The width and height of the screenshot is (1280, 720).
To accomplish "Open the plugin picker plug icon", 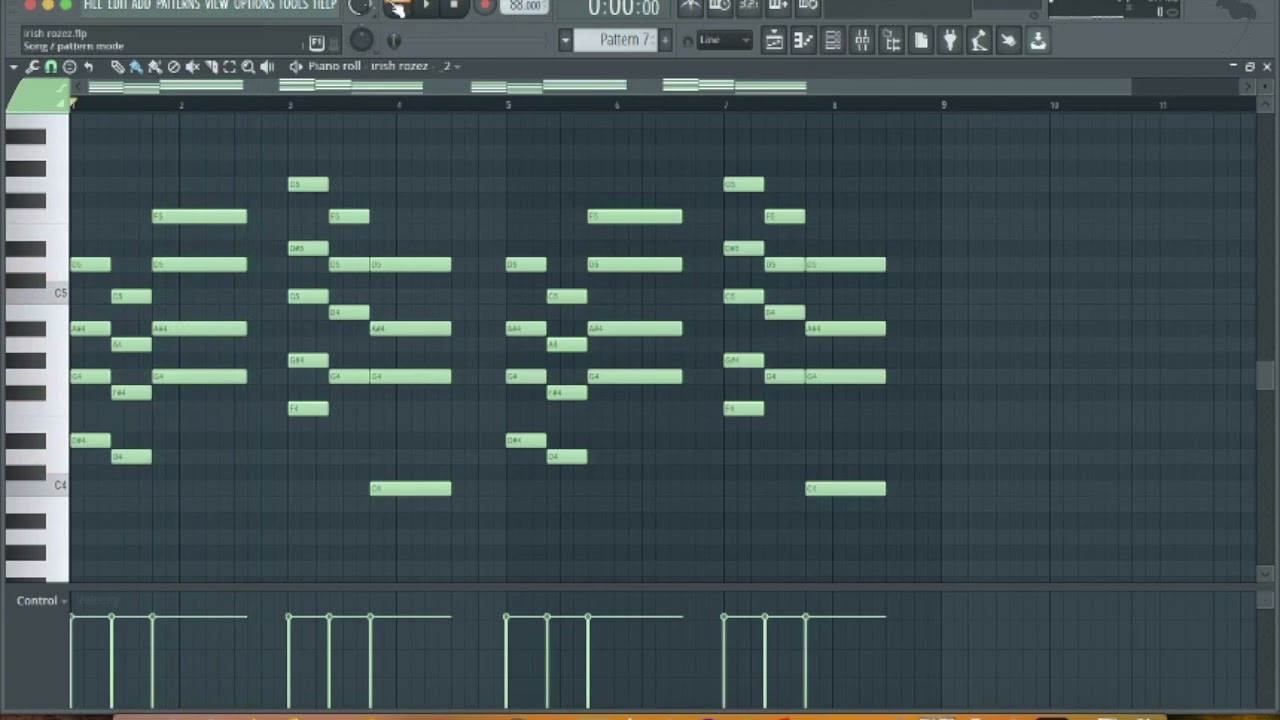I will pos(950,41).
